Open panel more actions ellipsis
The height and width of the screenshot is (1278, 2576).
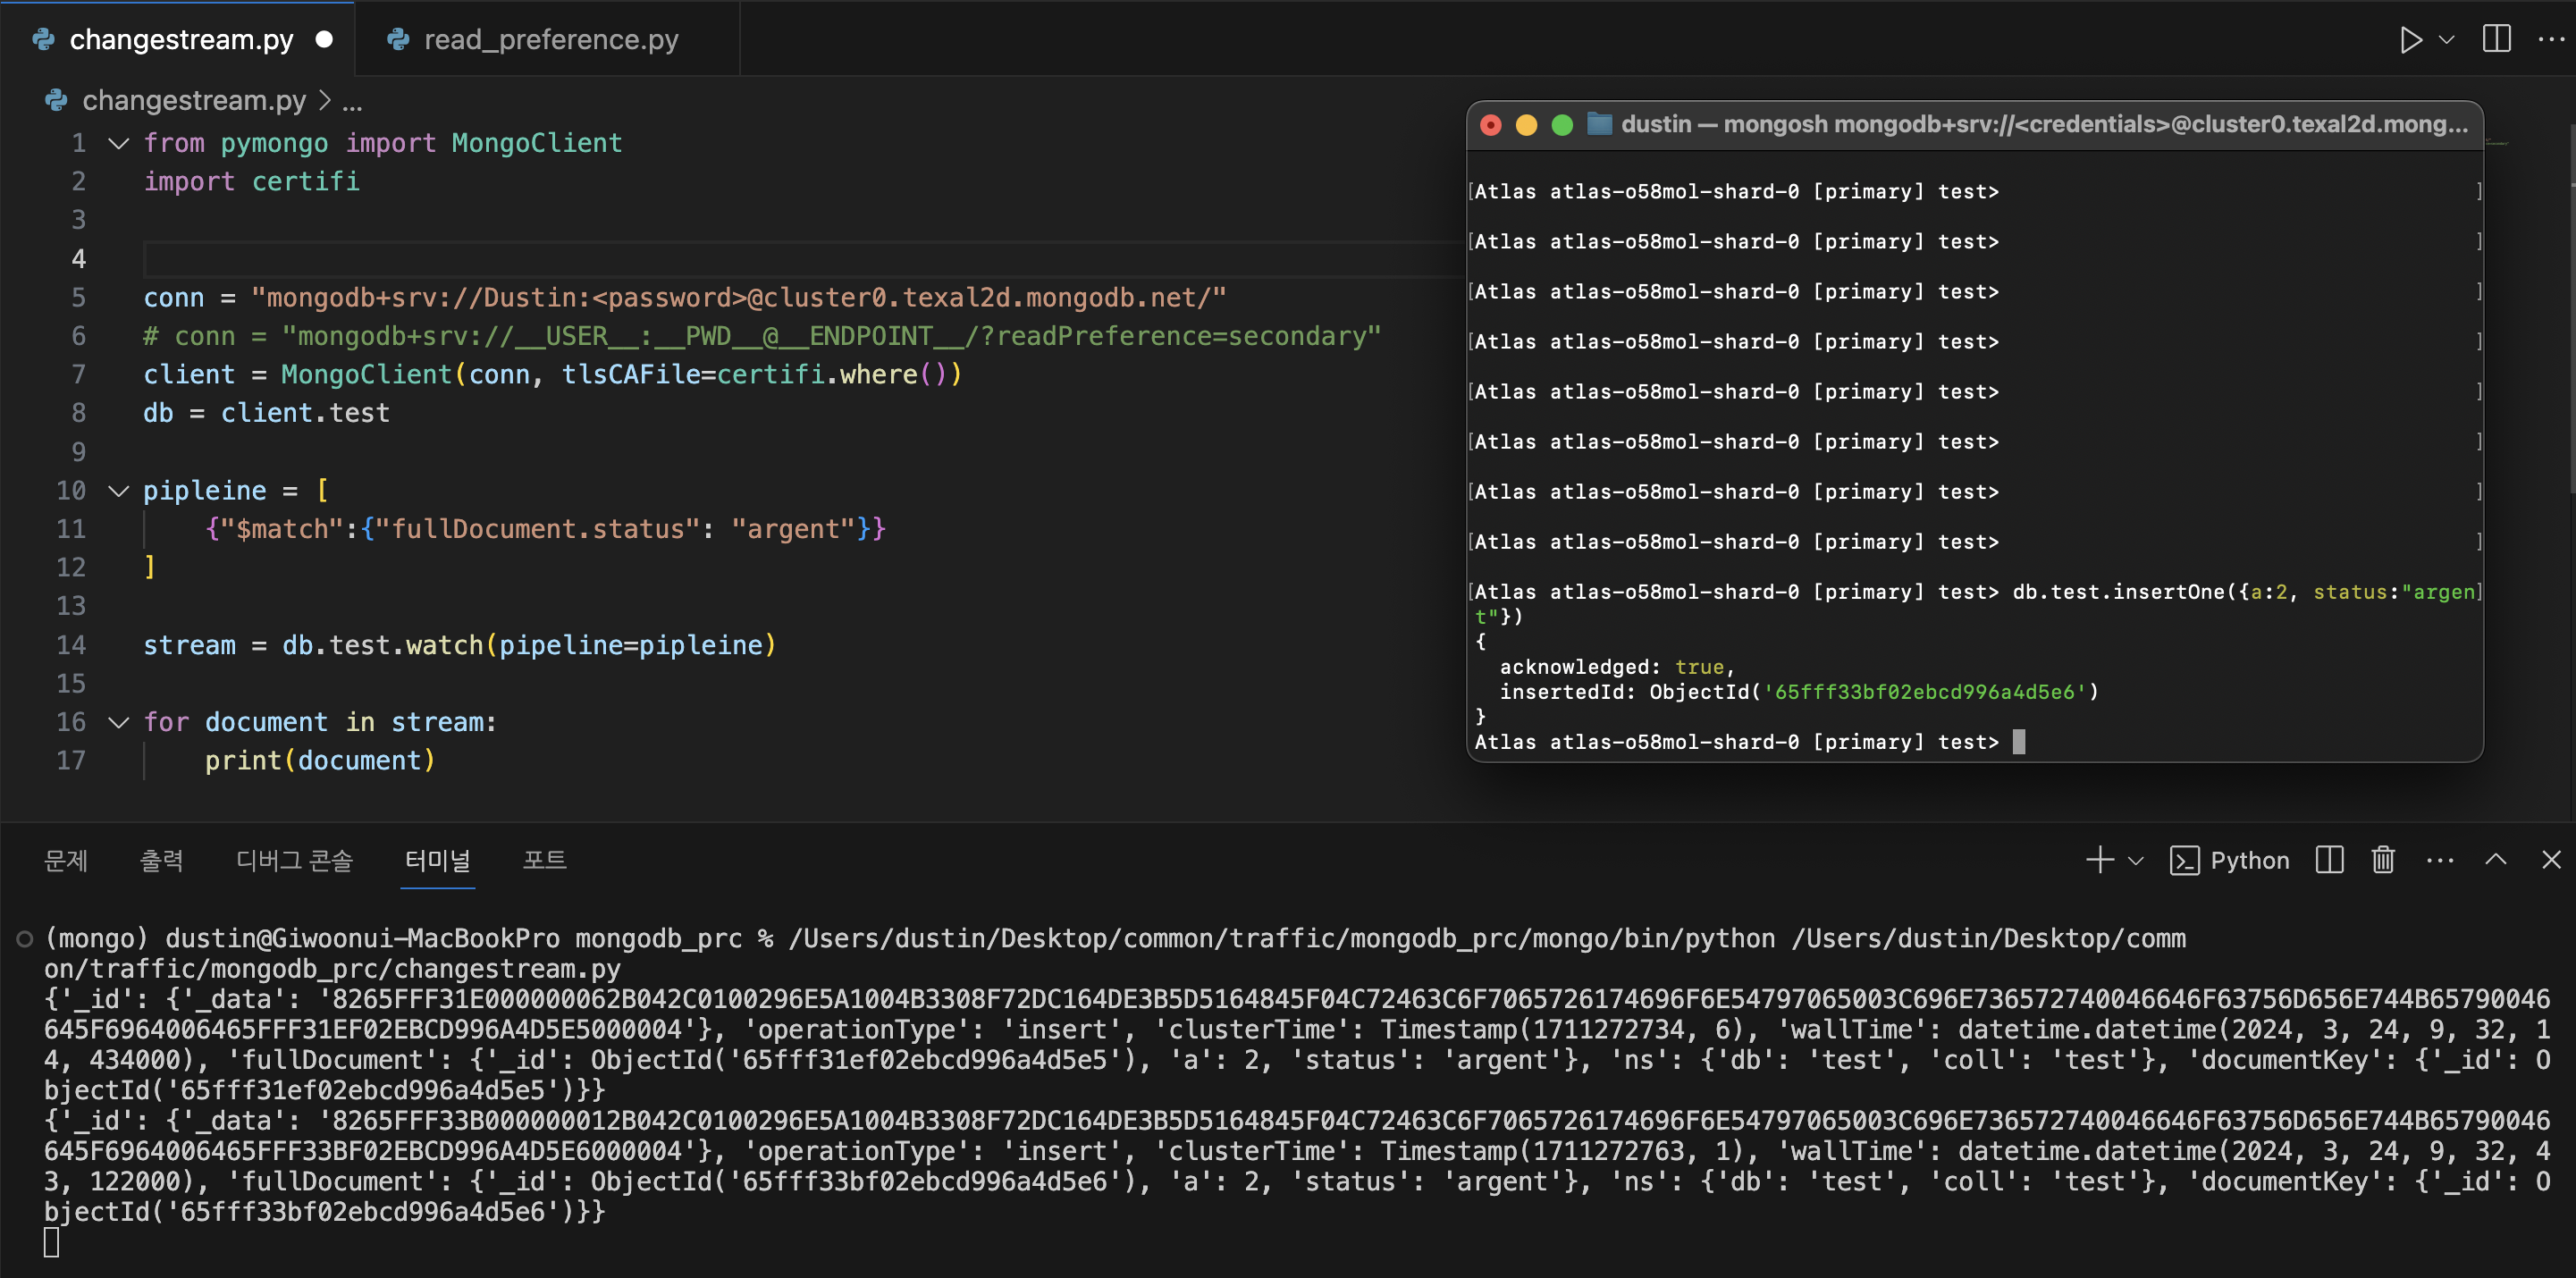pyautogui.click(x=2439, y=860)
